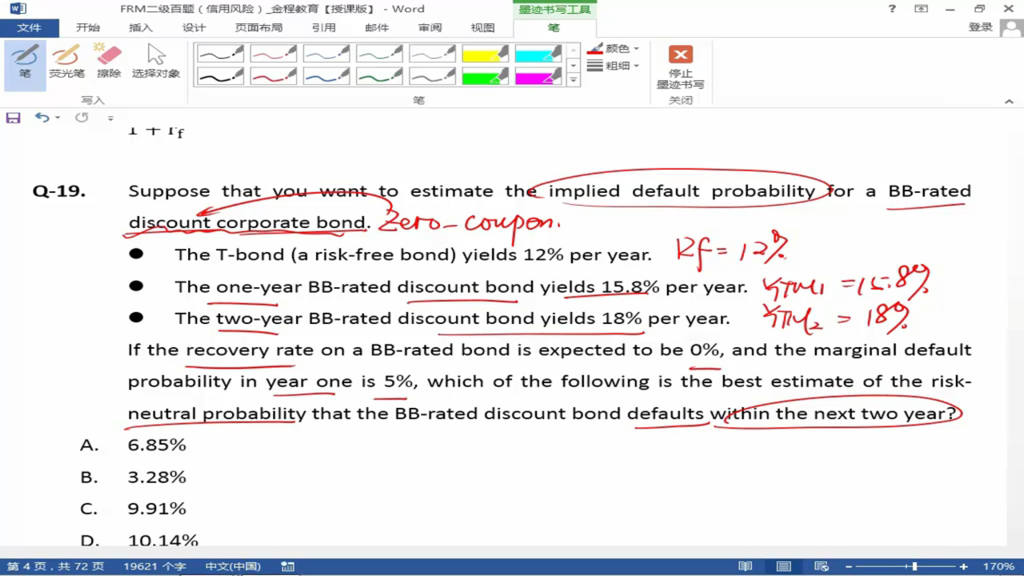Select the Pen (笔) ink tool
The image size is (1024, 576).
pyautogui.click(x=24, y=60)
